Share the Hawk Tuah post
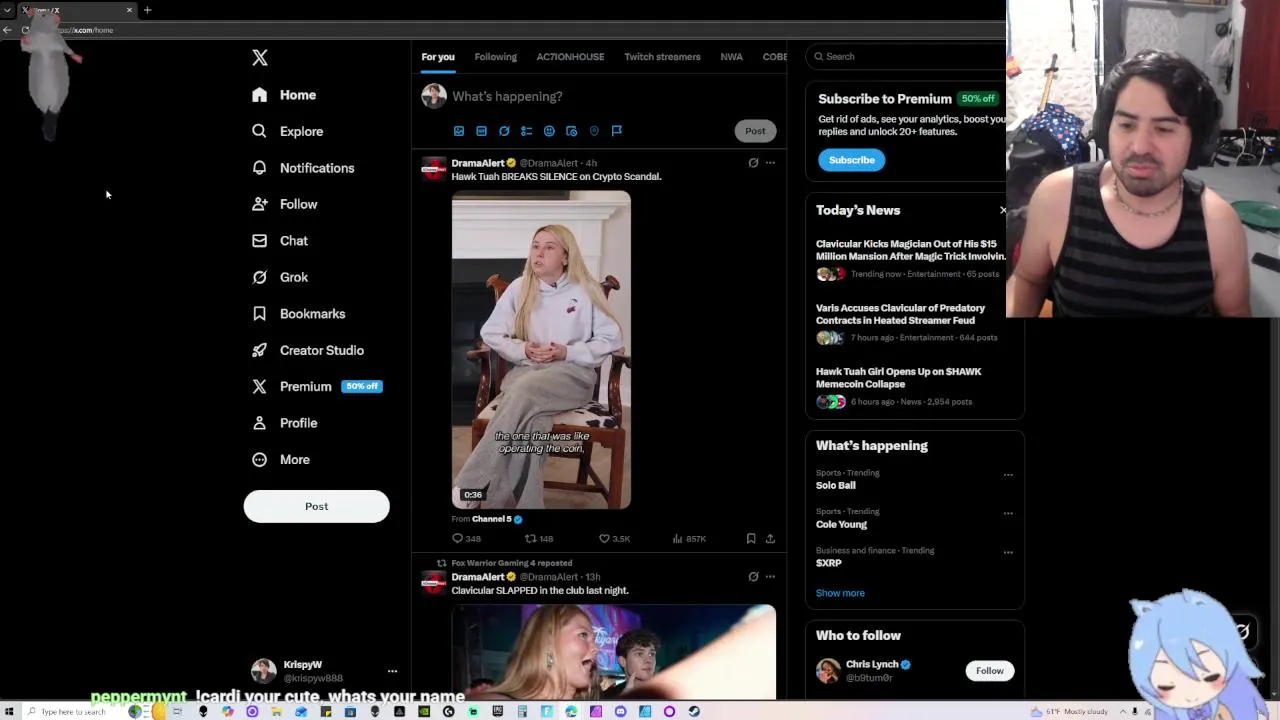Viewport: 1280px width, 720px height. click(x=770, y=539)
